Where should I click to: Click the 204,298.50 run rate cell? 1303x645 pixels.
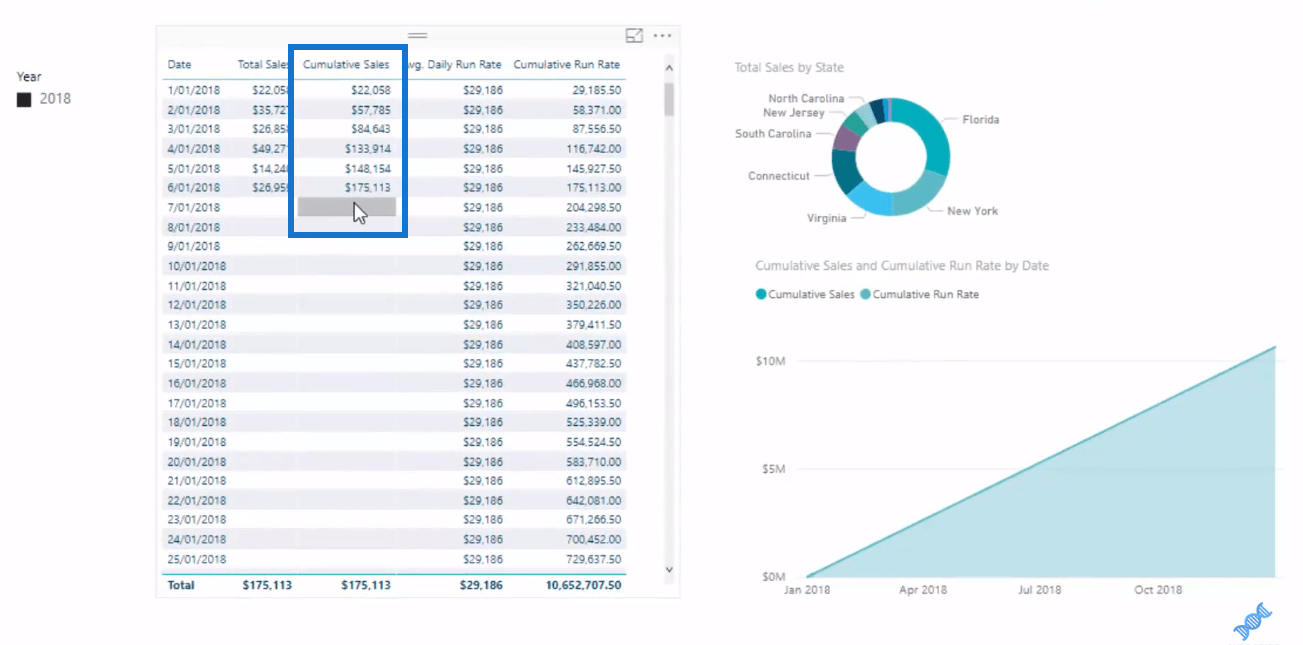click(x=594, y=208)
